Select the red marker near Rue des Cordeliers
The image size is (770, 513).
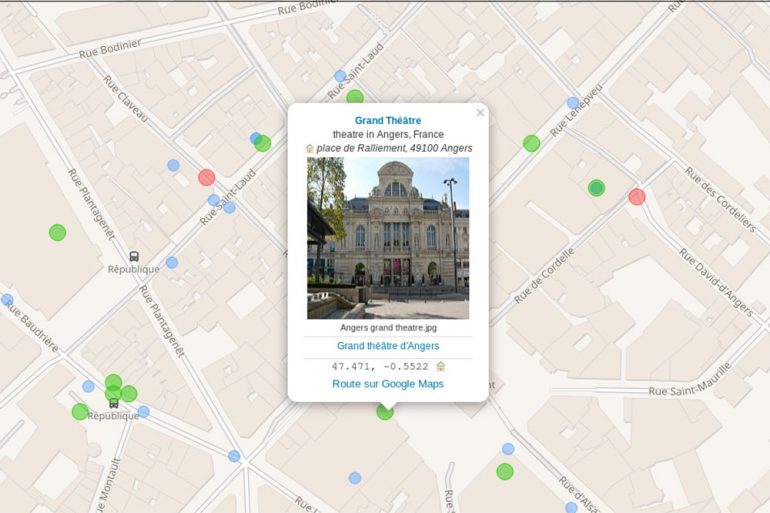point(637,196)
